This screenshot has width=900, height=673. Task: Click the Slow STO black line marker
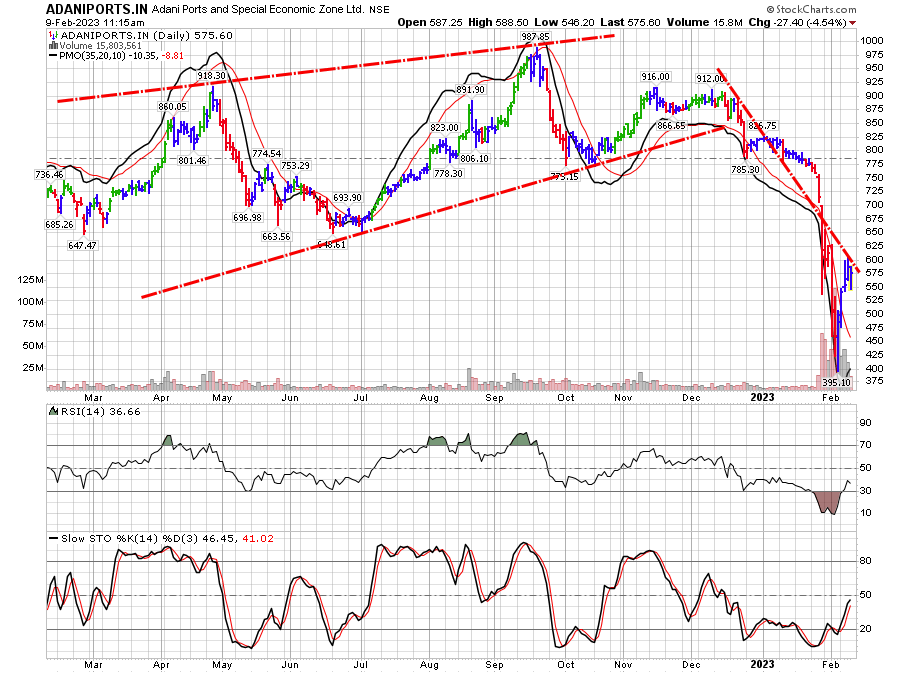pyautogui.click(x=52, y=538)
